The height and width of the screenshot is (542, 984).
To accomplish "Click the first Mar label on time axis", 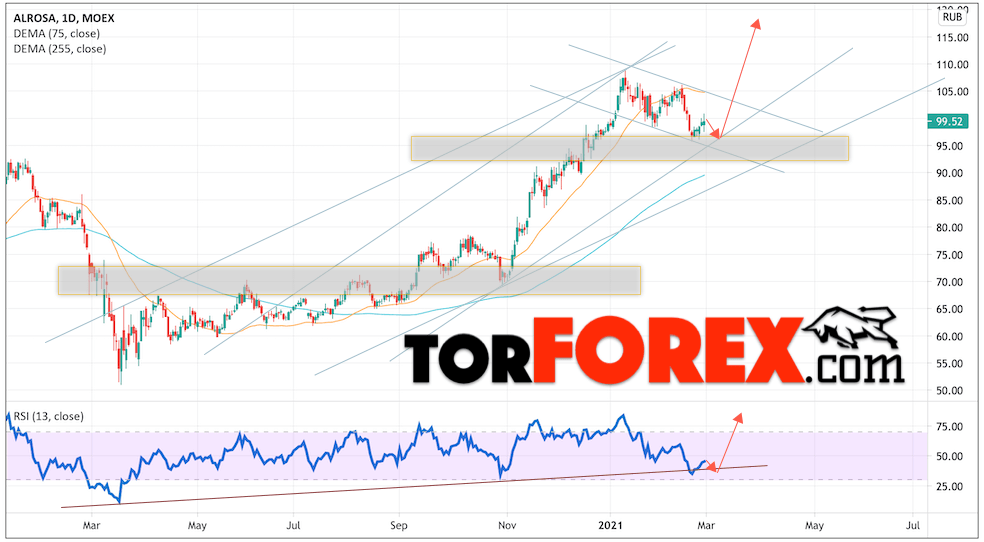I will (92, 525).
